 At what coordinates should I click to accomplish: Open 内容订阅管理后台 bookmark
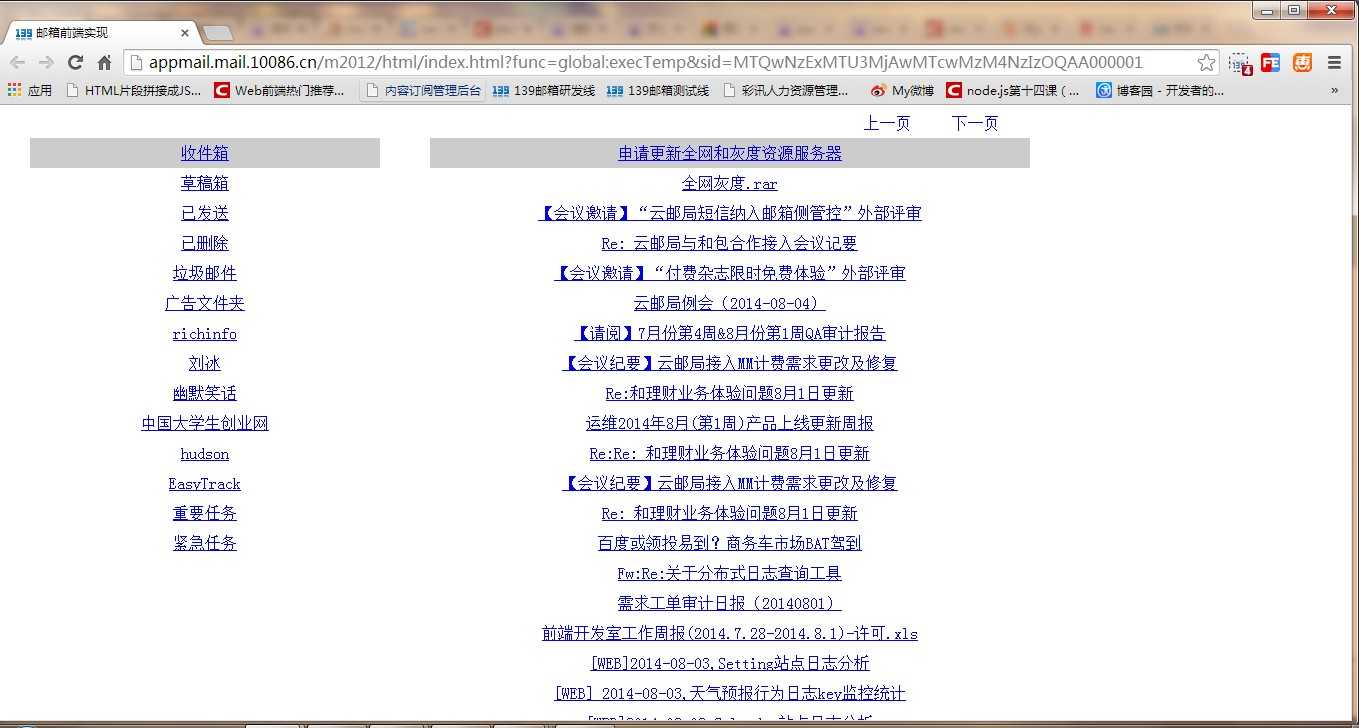[x=423, y=90]
